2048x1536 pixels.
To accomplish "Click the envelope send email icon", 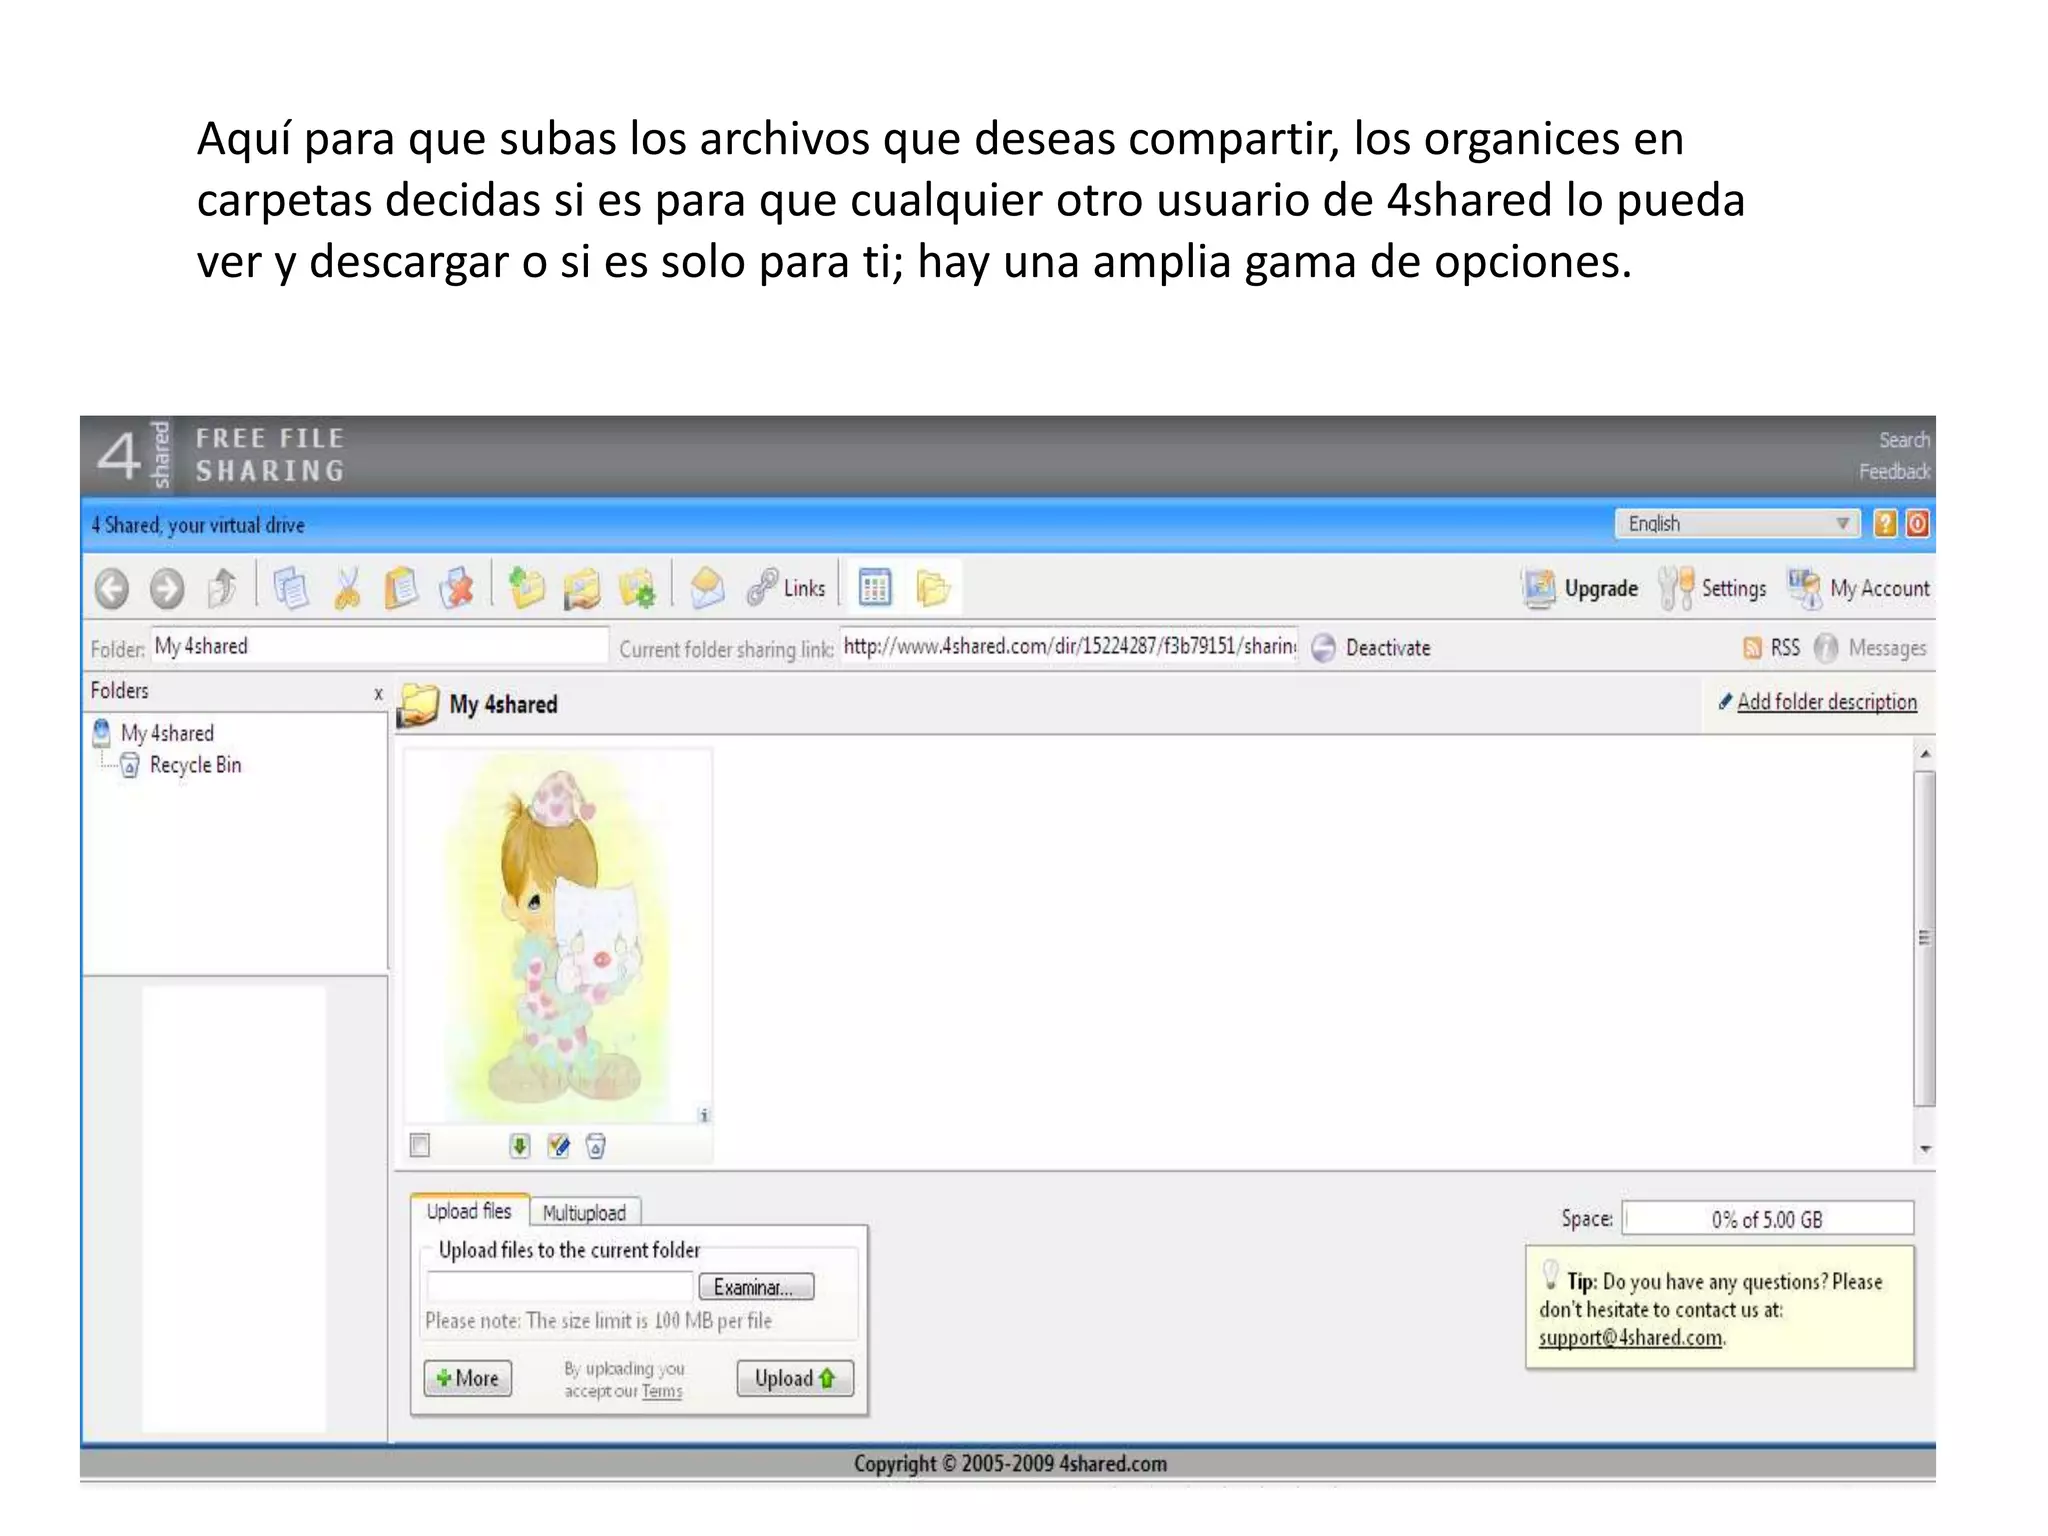I will coord(707,588).
